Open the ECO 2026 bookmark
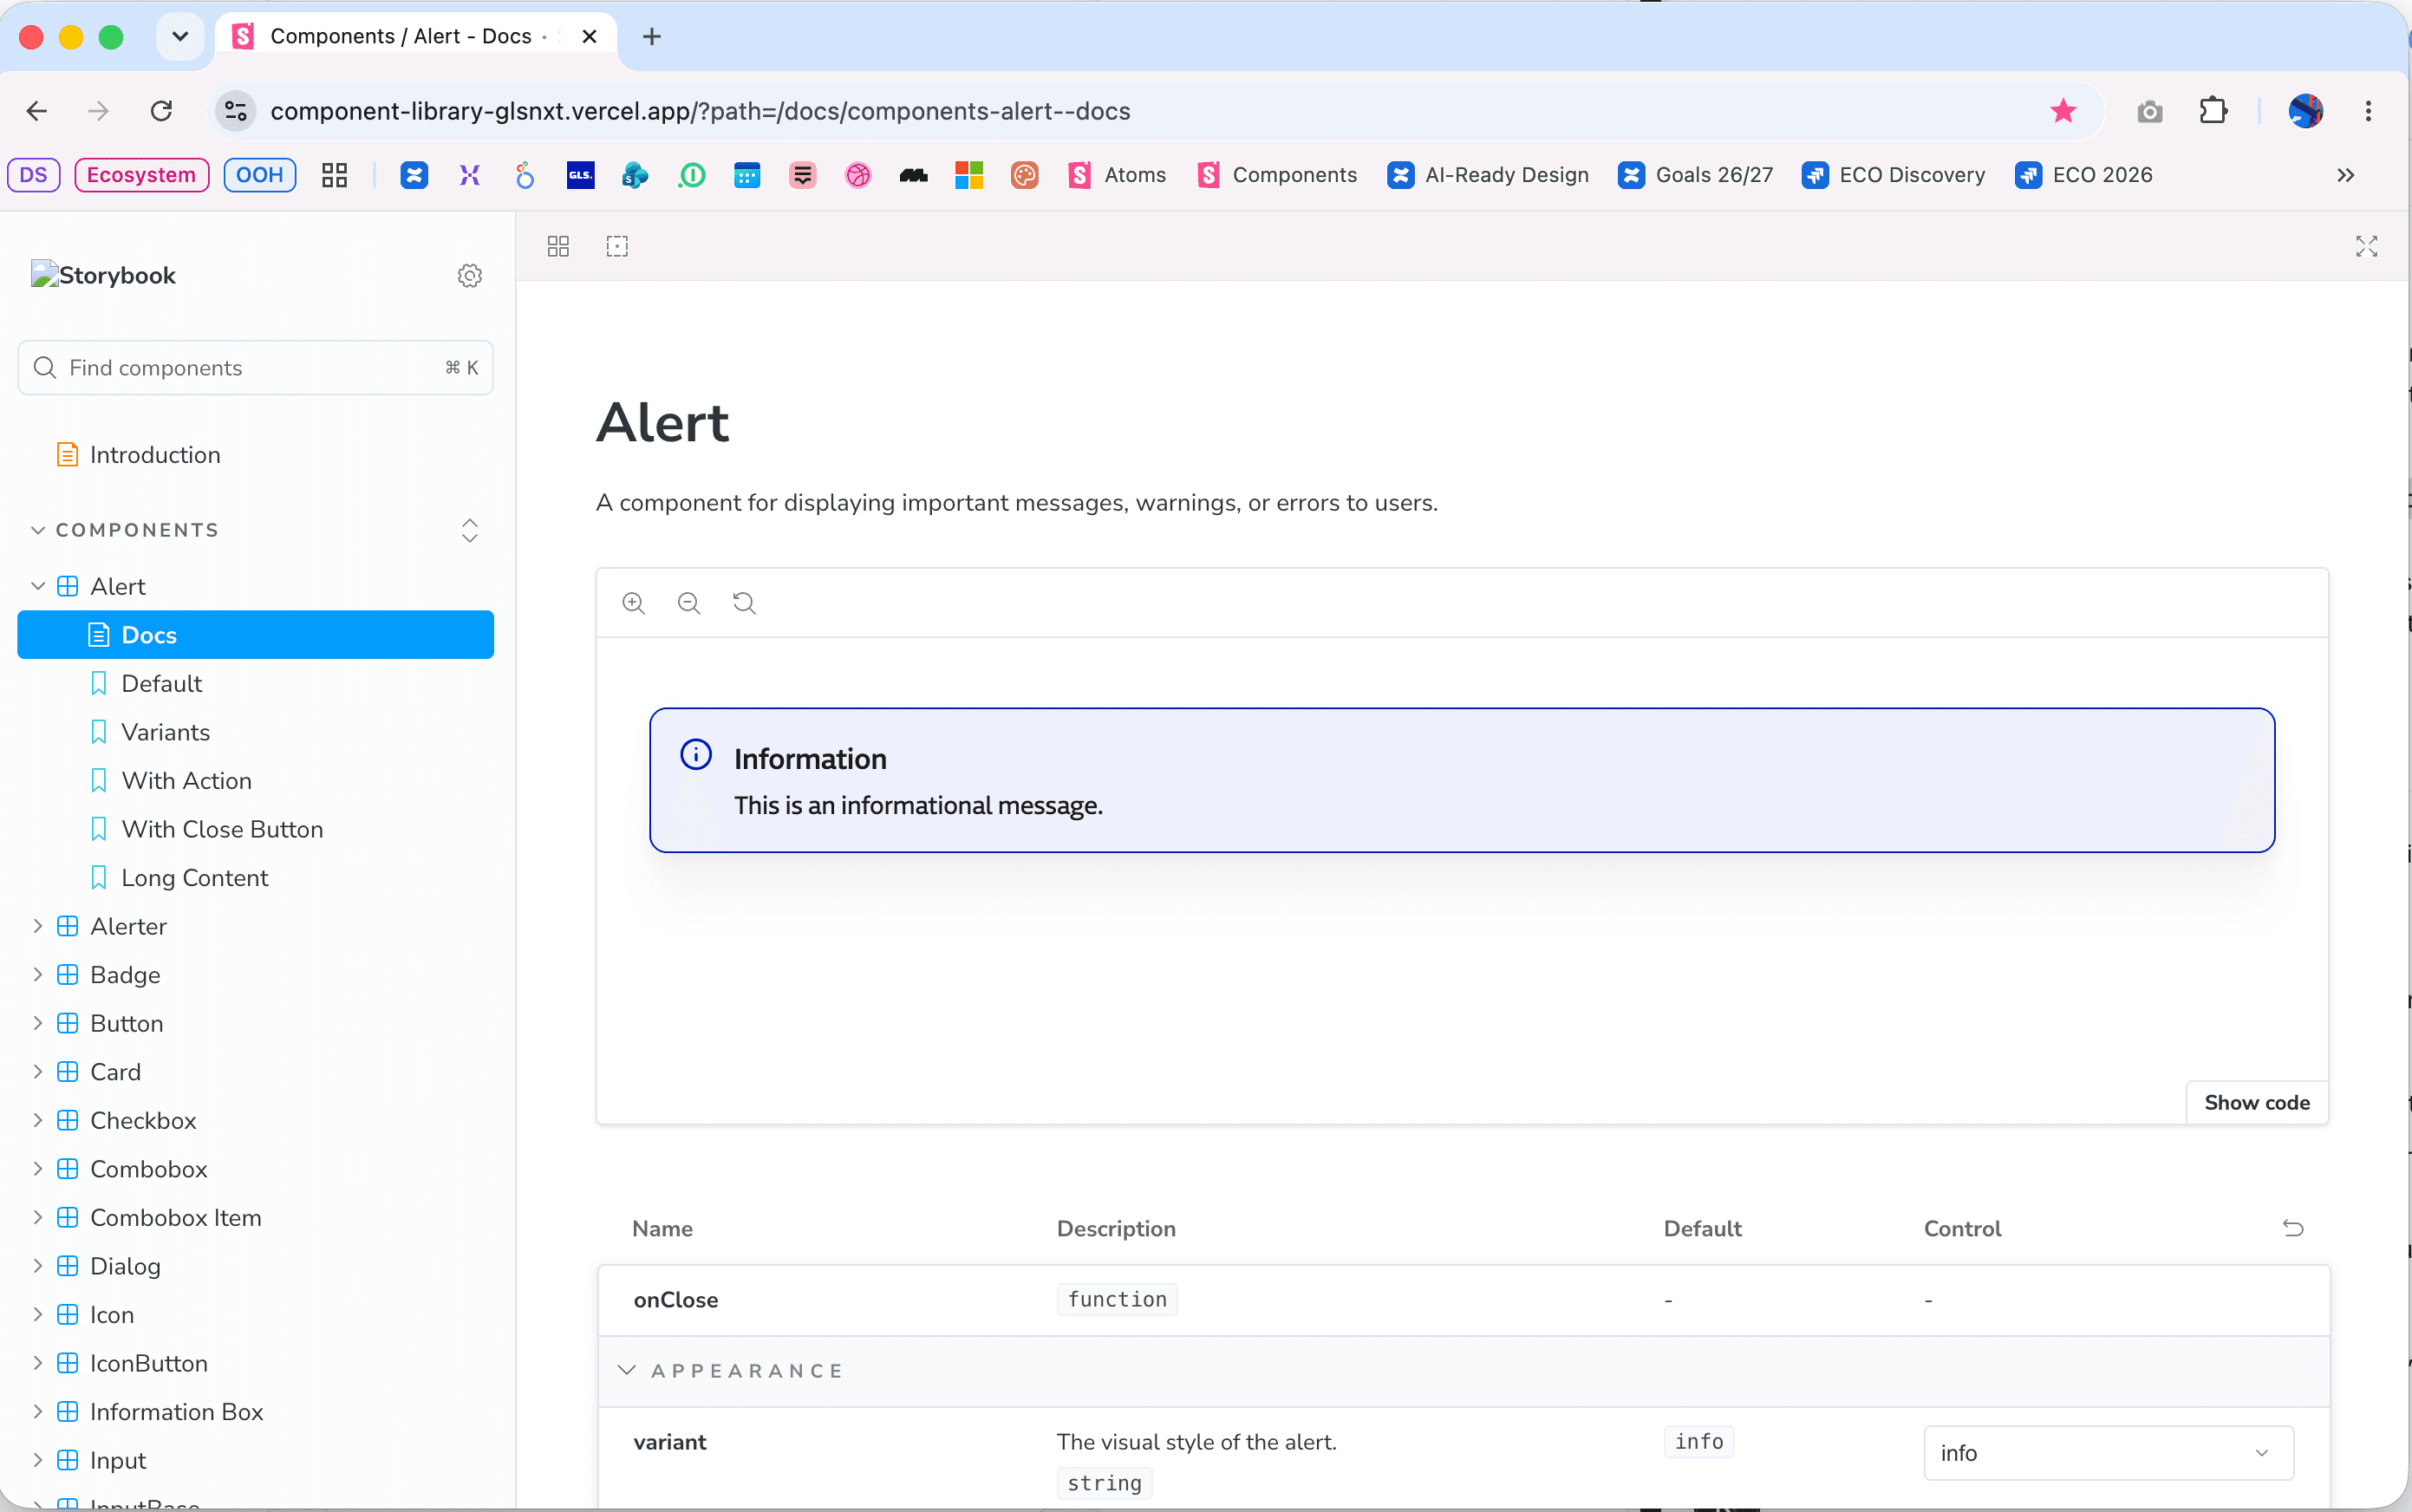 (2083, 175)
